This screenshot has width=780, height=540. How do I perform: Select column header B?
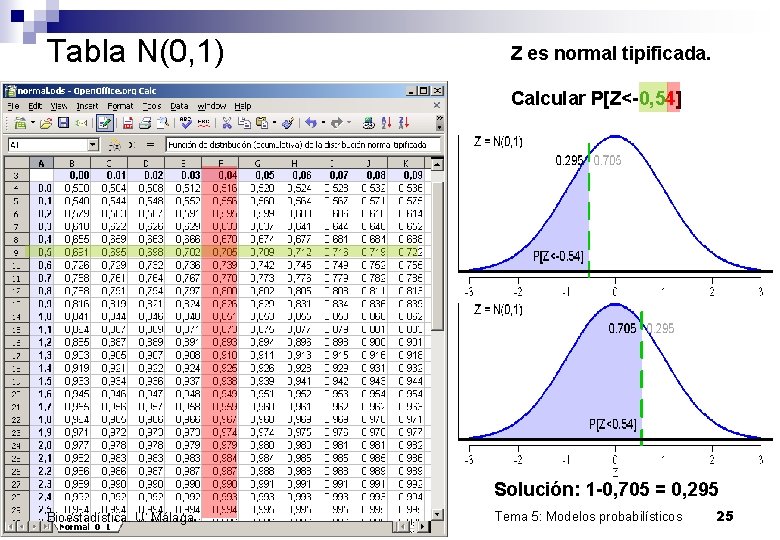(x=72, y=163)
